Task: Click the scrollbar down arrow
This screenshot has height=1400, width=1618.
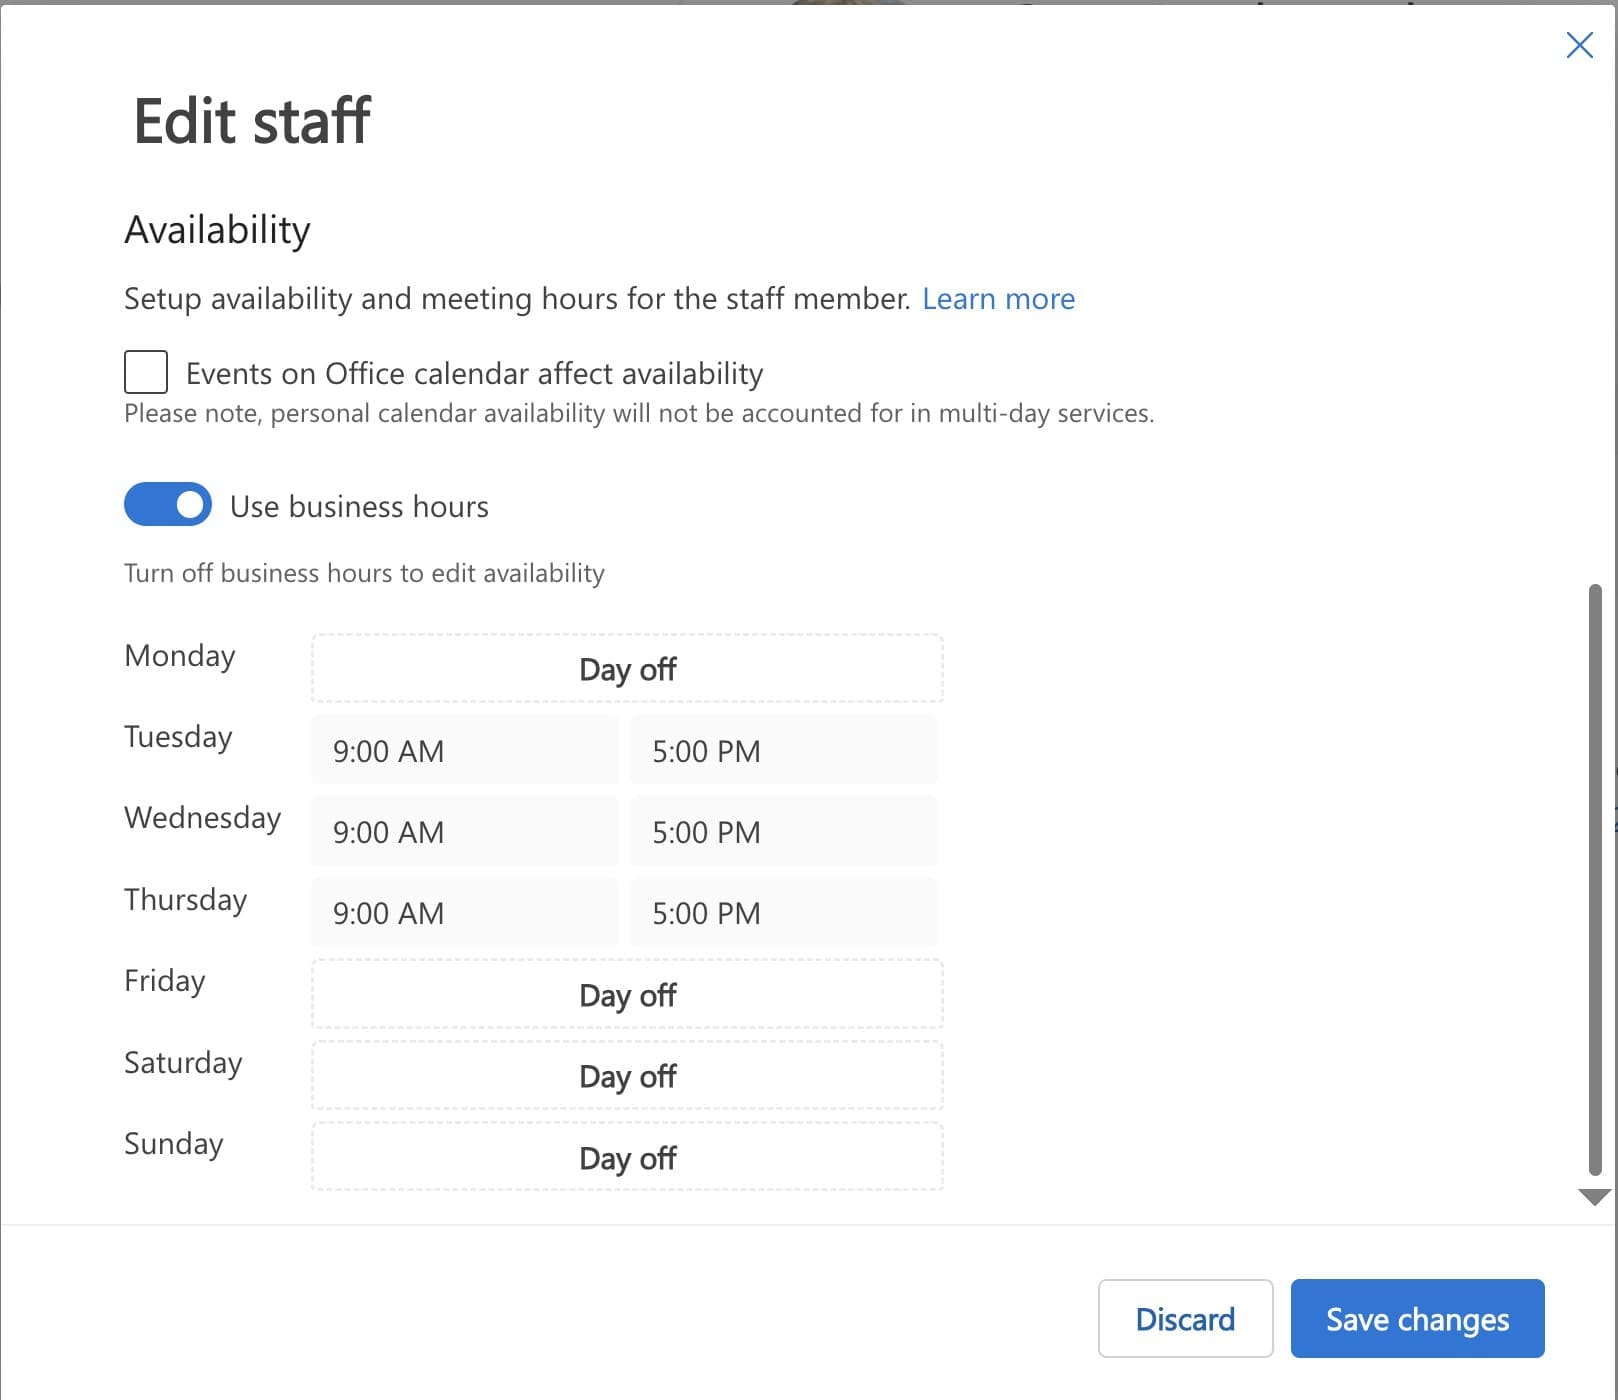Action: pyautogui.click(x=1594, y=1197)
